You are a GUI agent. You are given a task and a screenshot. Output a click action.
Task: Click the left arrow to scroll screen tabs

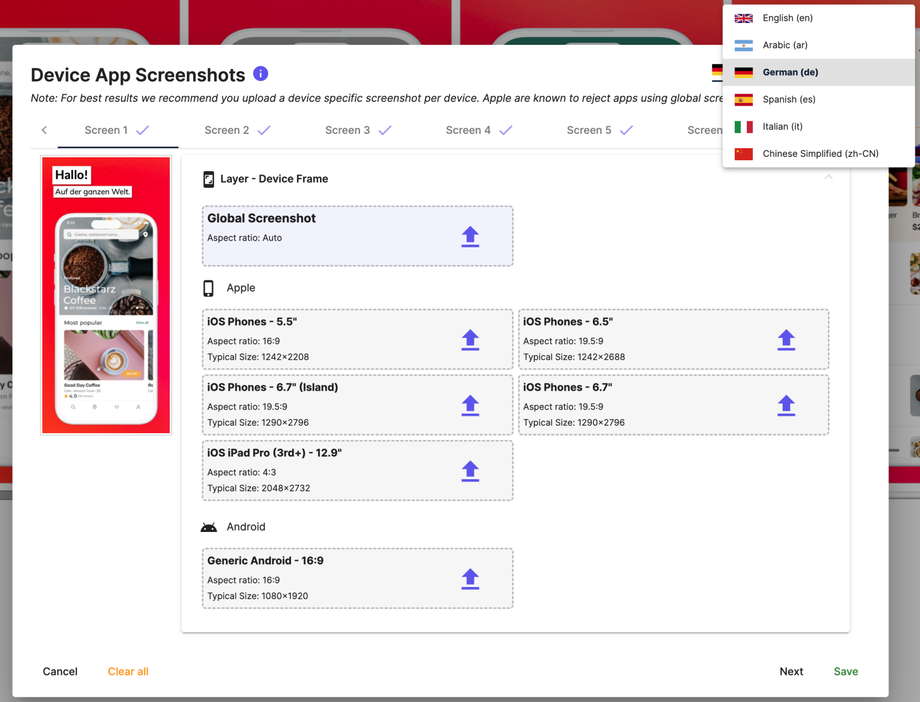(x=44, y=130)
